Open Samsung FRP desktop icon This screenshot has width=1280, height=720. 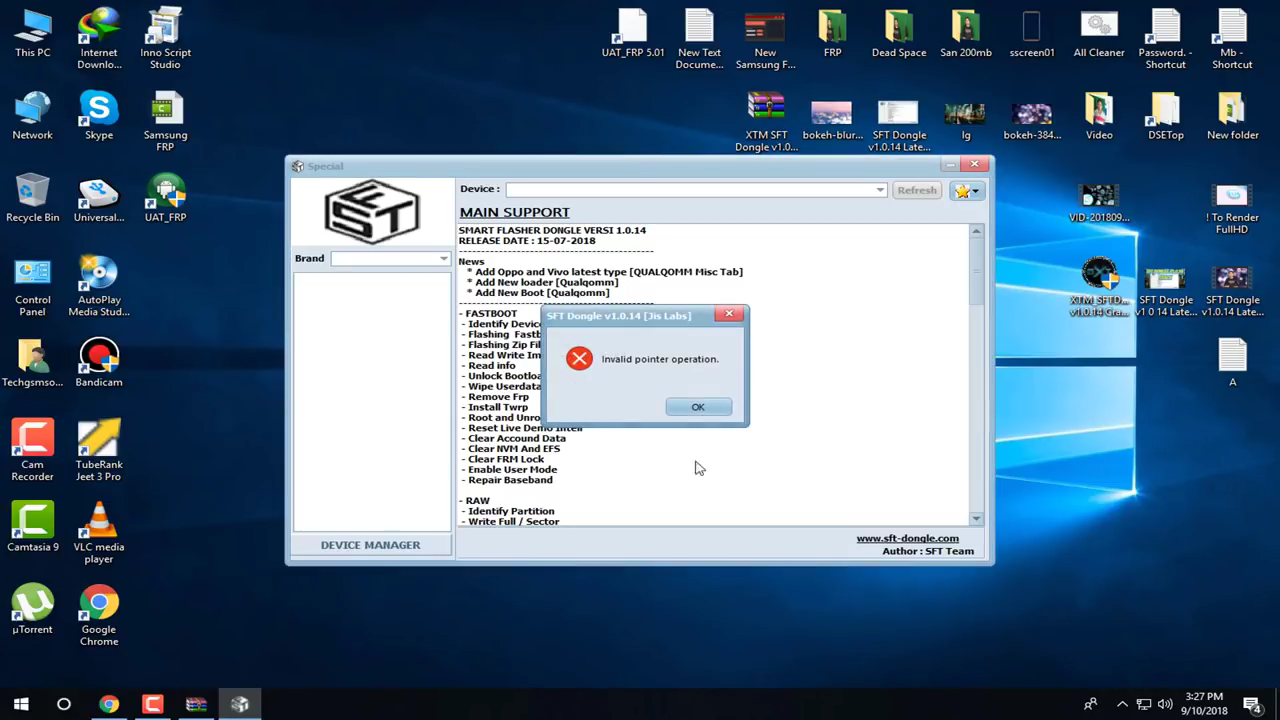pyautogui.click(x=165, y=121)
